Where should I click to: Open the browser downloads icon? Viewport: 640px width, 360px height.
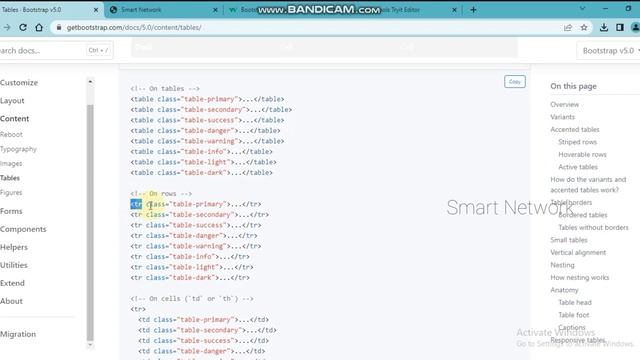coord(604,27)
